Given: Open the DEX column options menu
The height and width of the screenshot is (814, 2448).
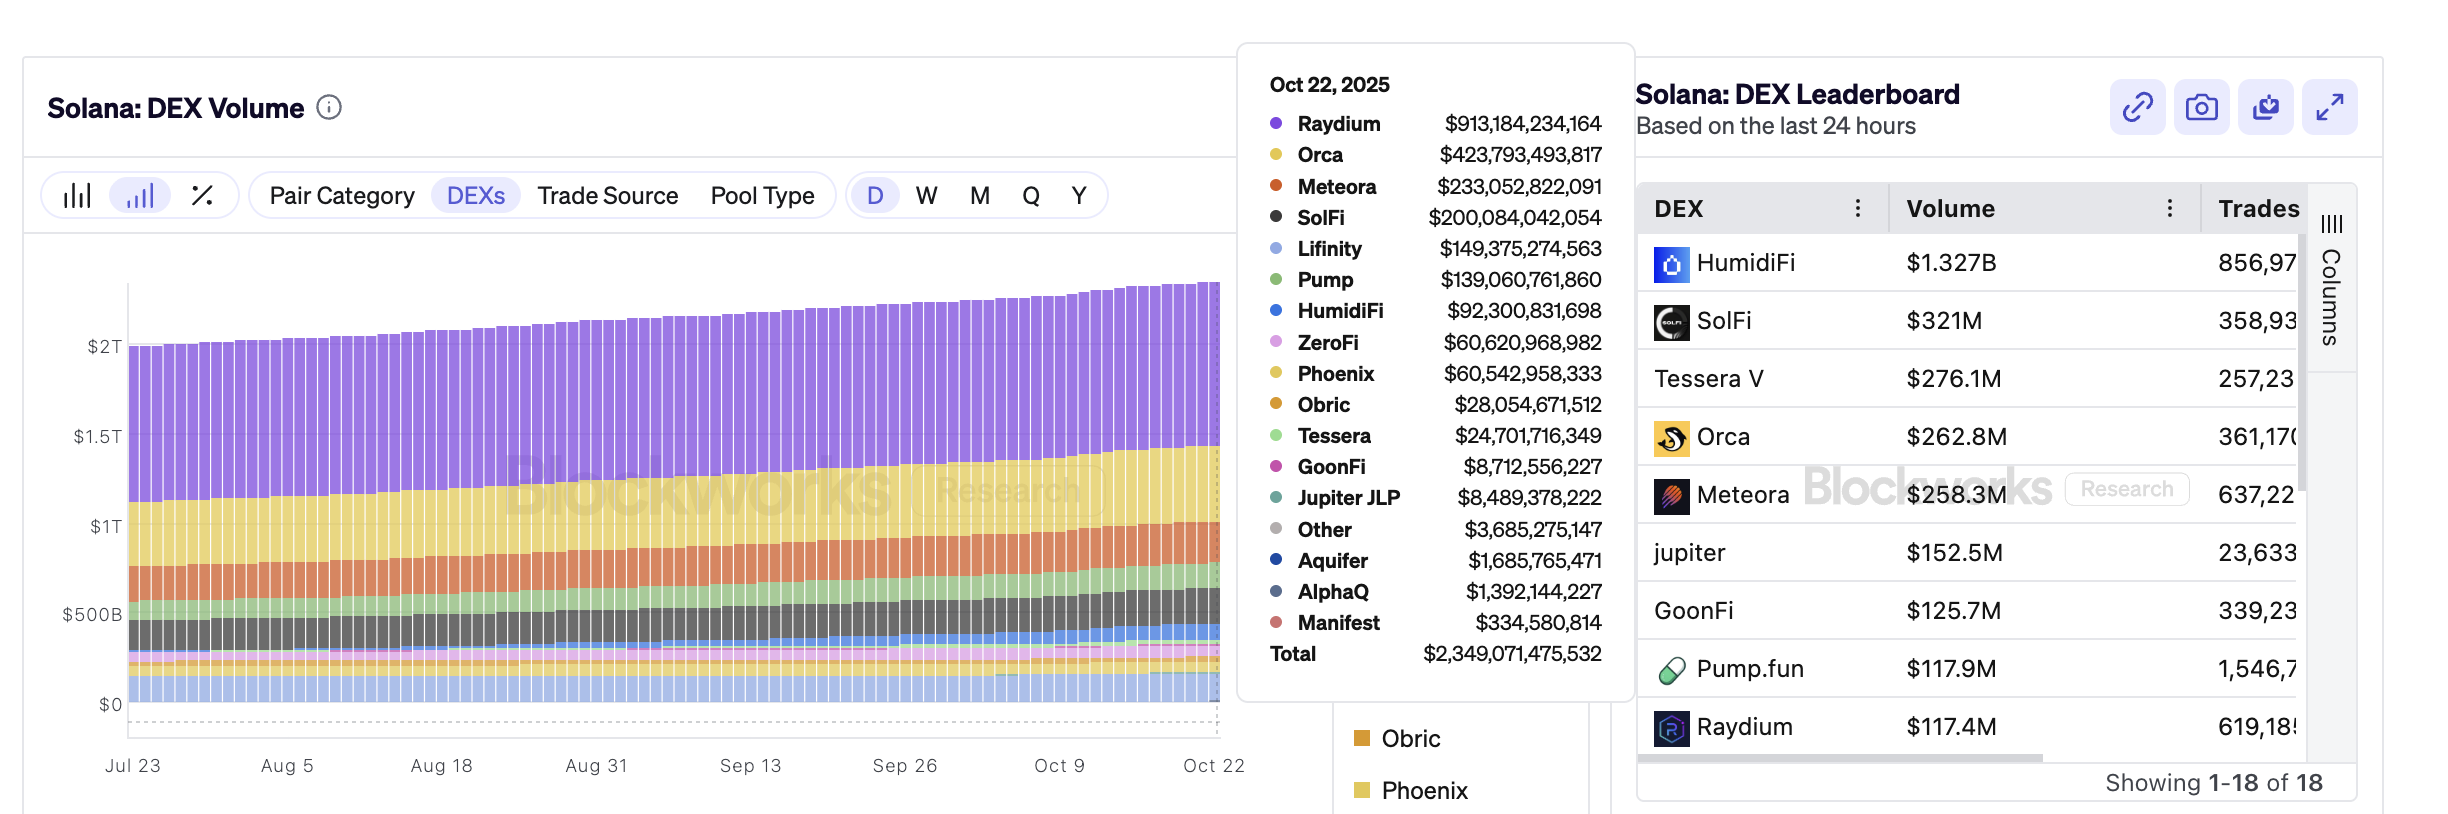Looking at the screenshot, I should 1857,208.
